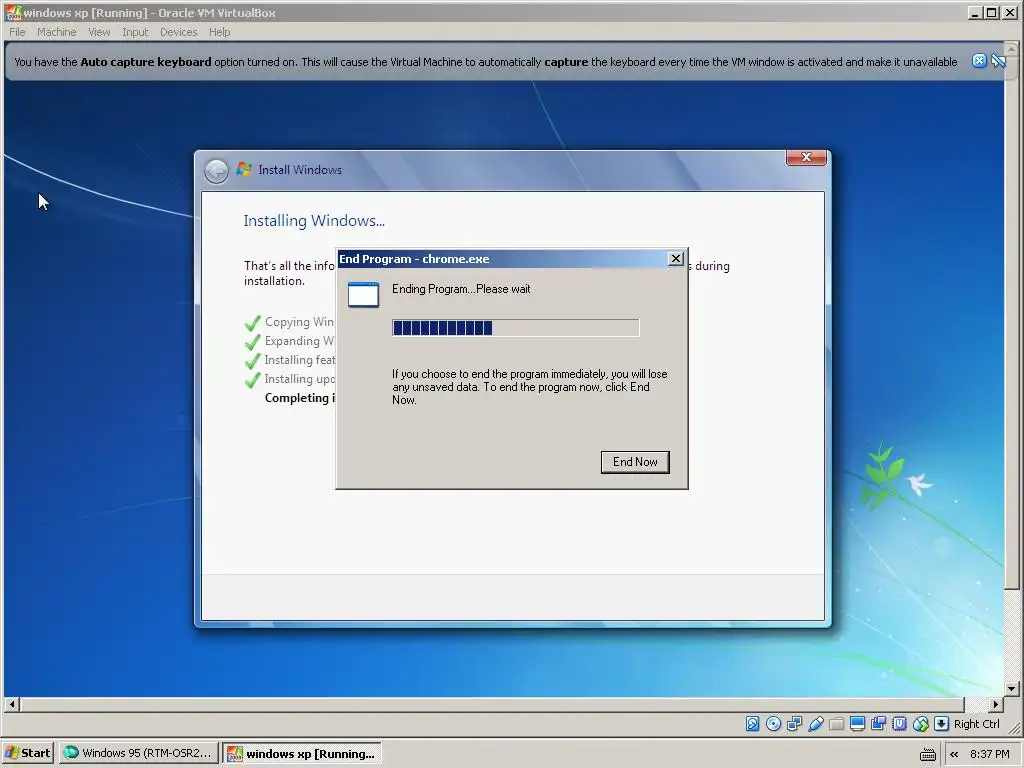1024x768 pixels.
Task: Click the window resize grip beside Right Ctrl
Action: 1014,727
